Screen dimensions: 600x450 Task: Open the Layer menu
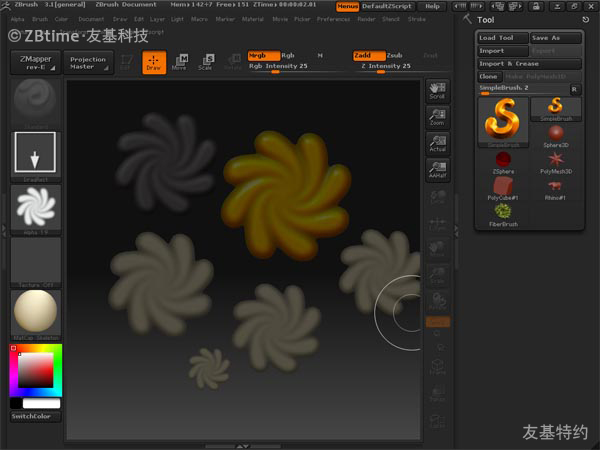pyautogui.click(x=157, y=19)
